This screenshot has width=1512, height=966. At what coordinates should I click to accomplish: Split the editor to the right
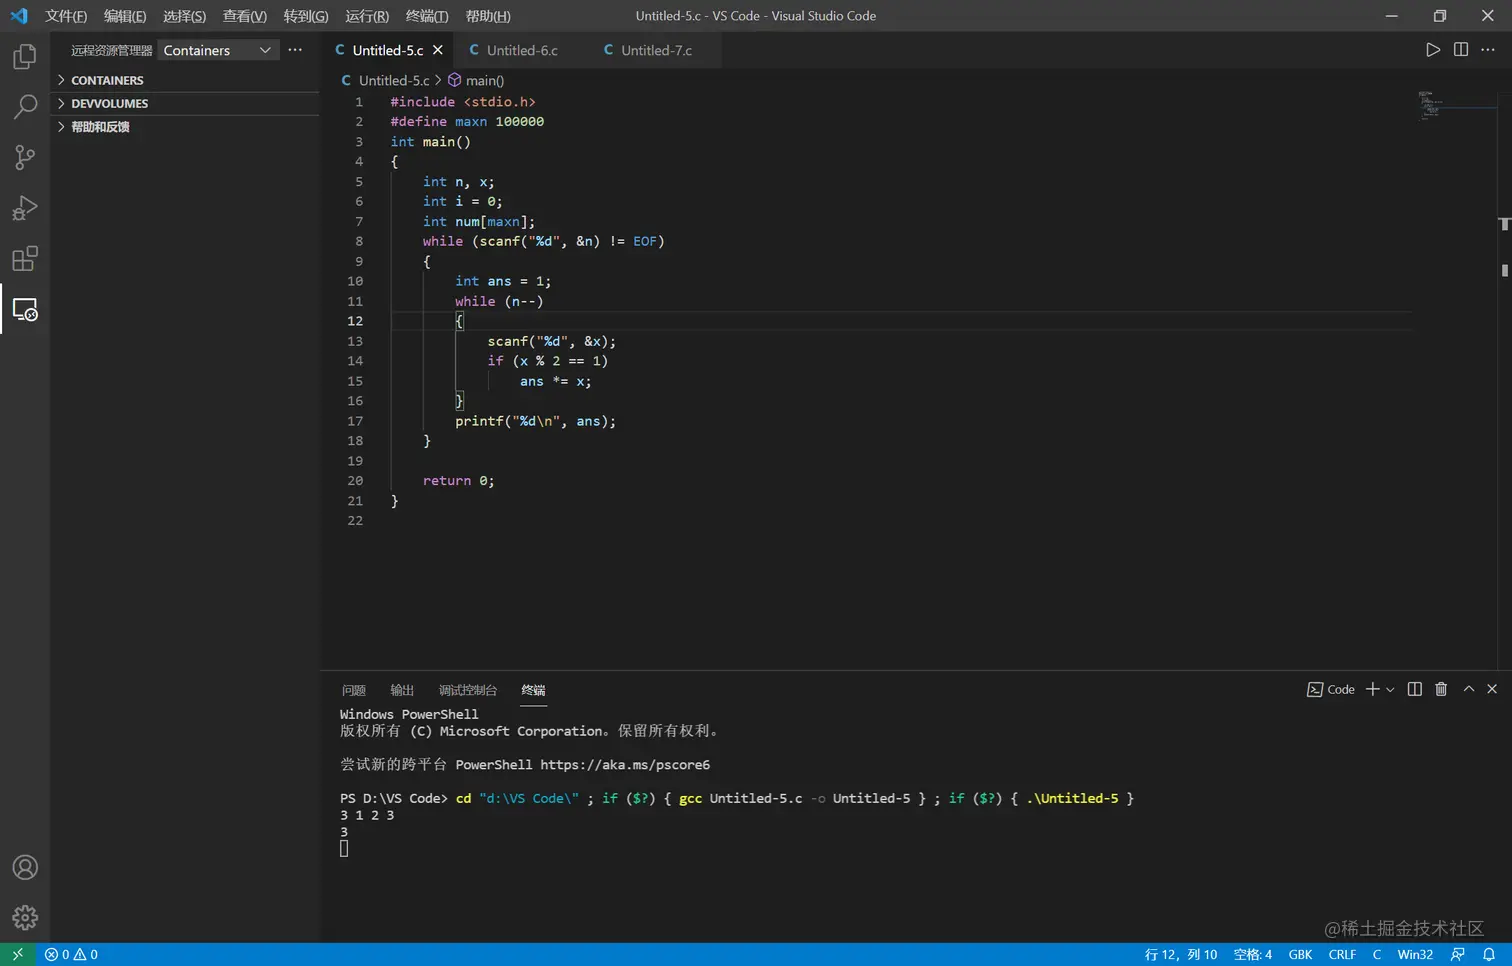(1460, 50)
